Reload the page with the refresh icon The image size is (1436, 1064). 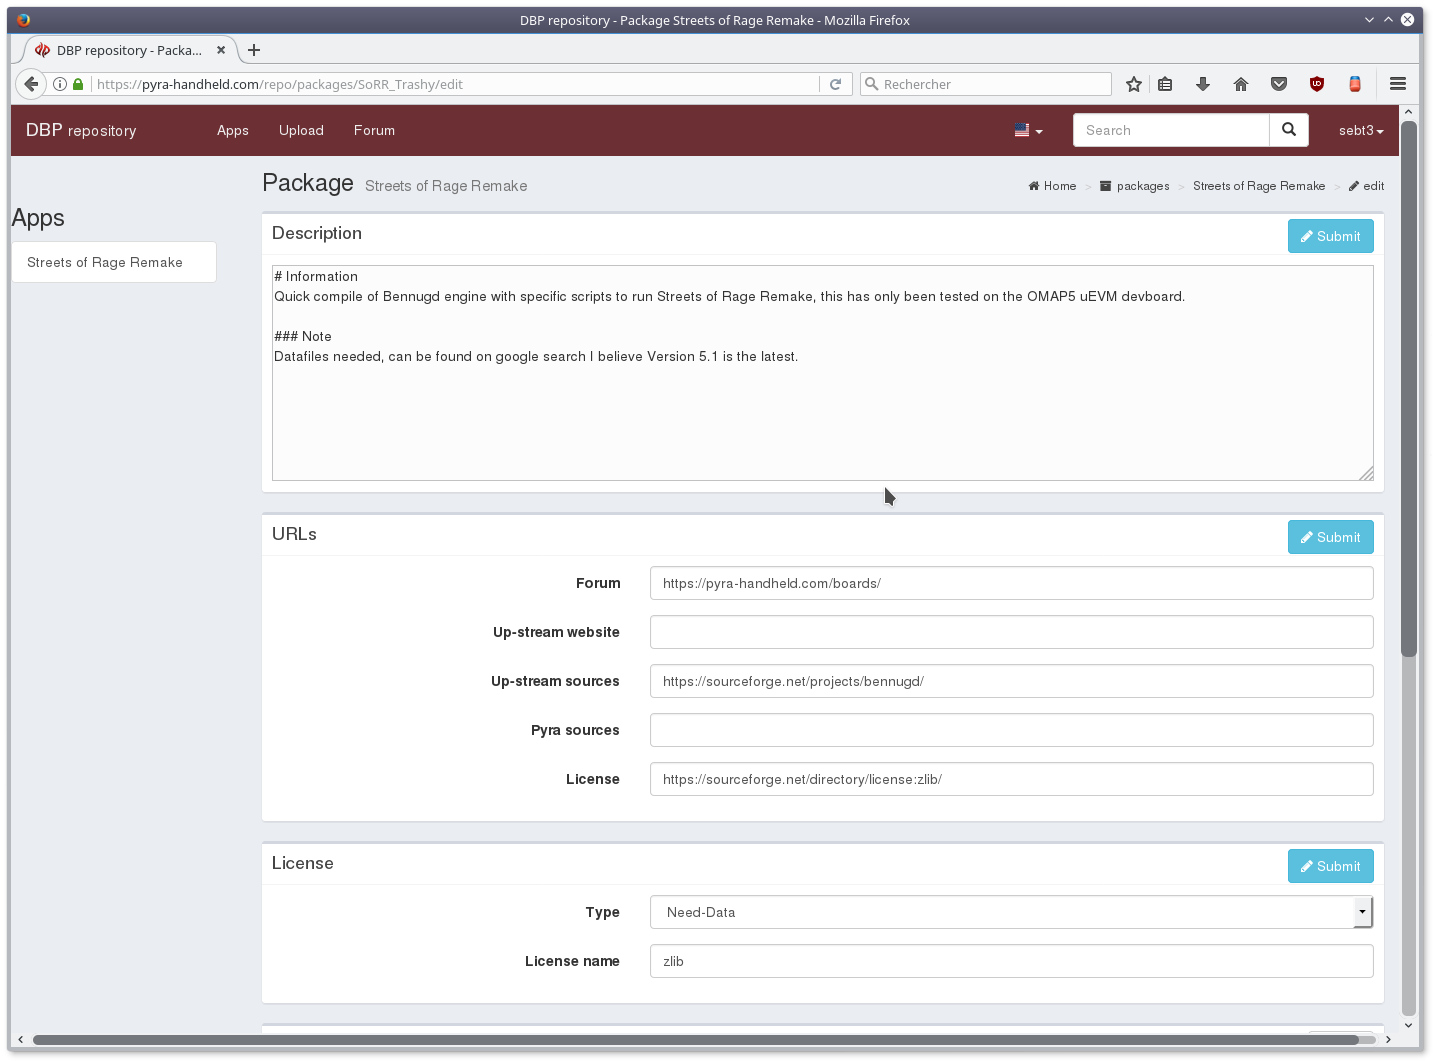835,84
